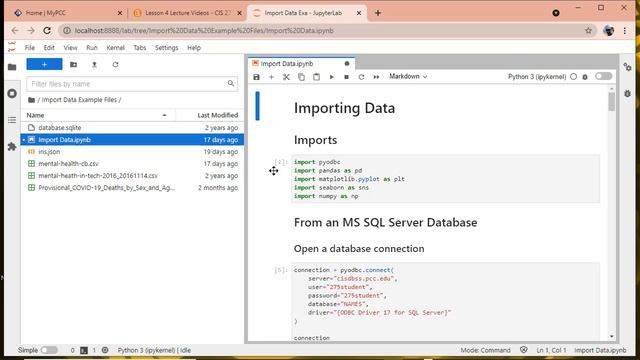Viewport: 640px width, 360px height.
Task: Click the Upload Files icon
Action: 94,64
